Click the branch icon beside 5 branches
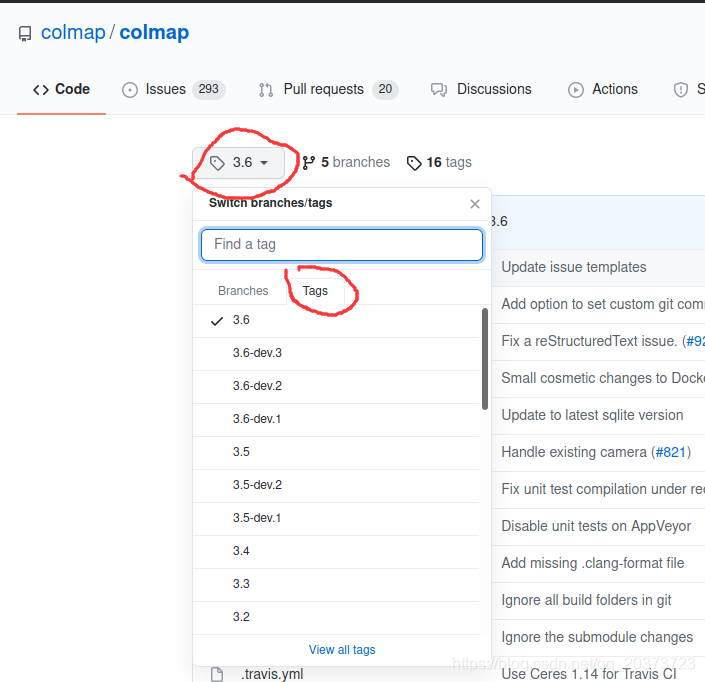 pos(308,163)
